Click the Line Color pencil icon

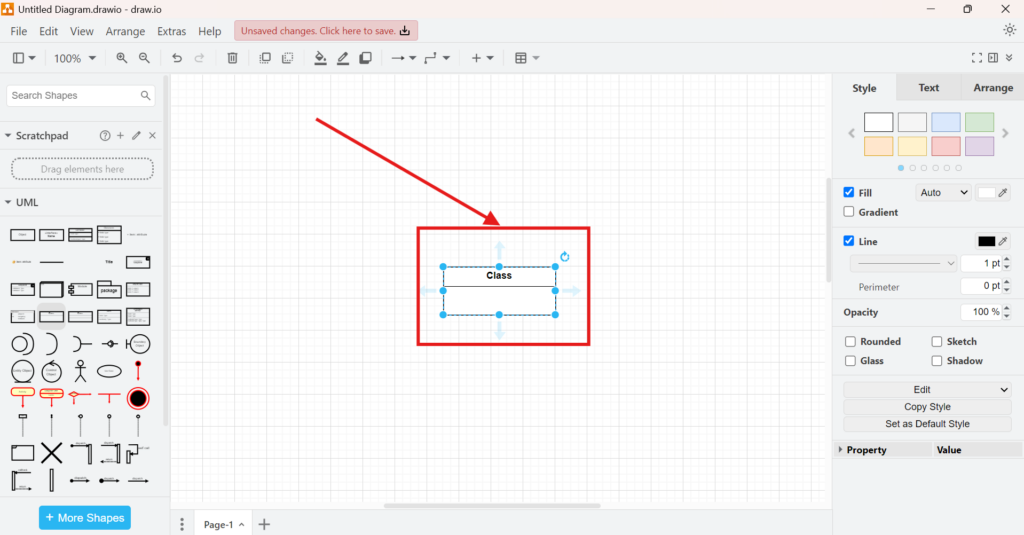(x=343, y=58)
